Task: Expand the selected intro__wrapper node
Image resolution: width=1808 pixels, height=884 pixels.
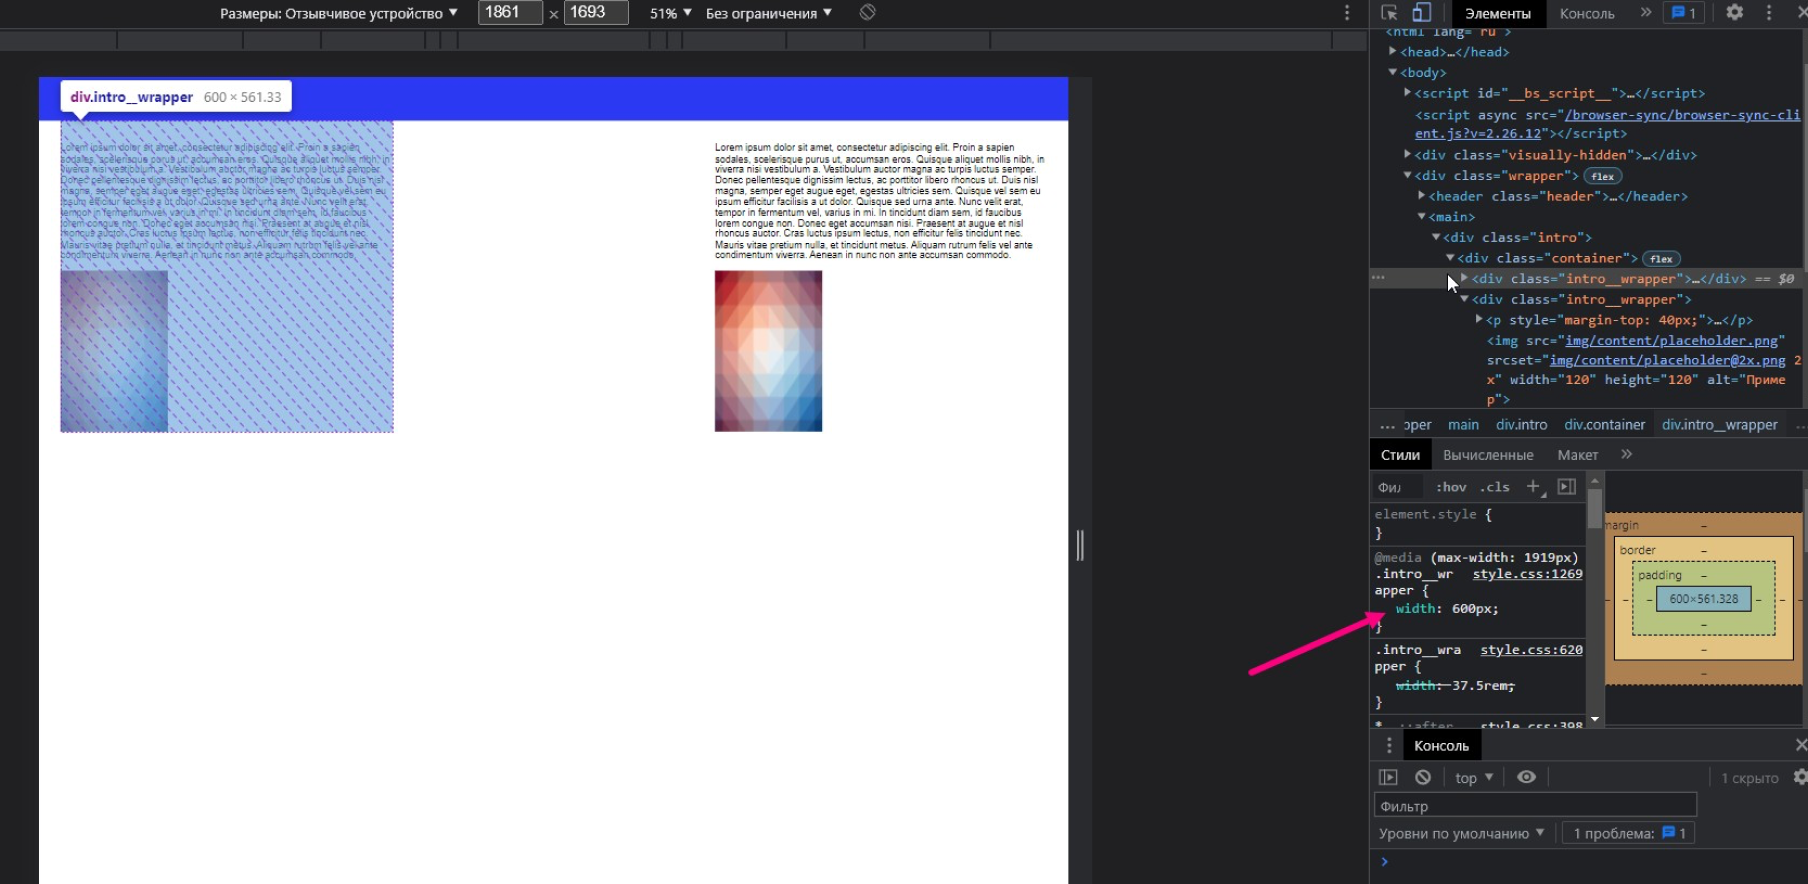Action: pos(1464,278)
